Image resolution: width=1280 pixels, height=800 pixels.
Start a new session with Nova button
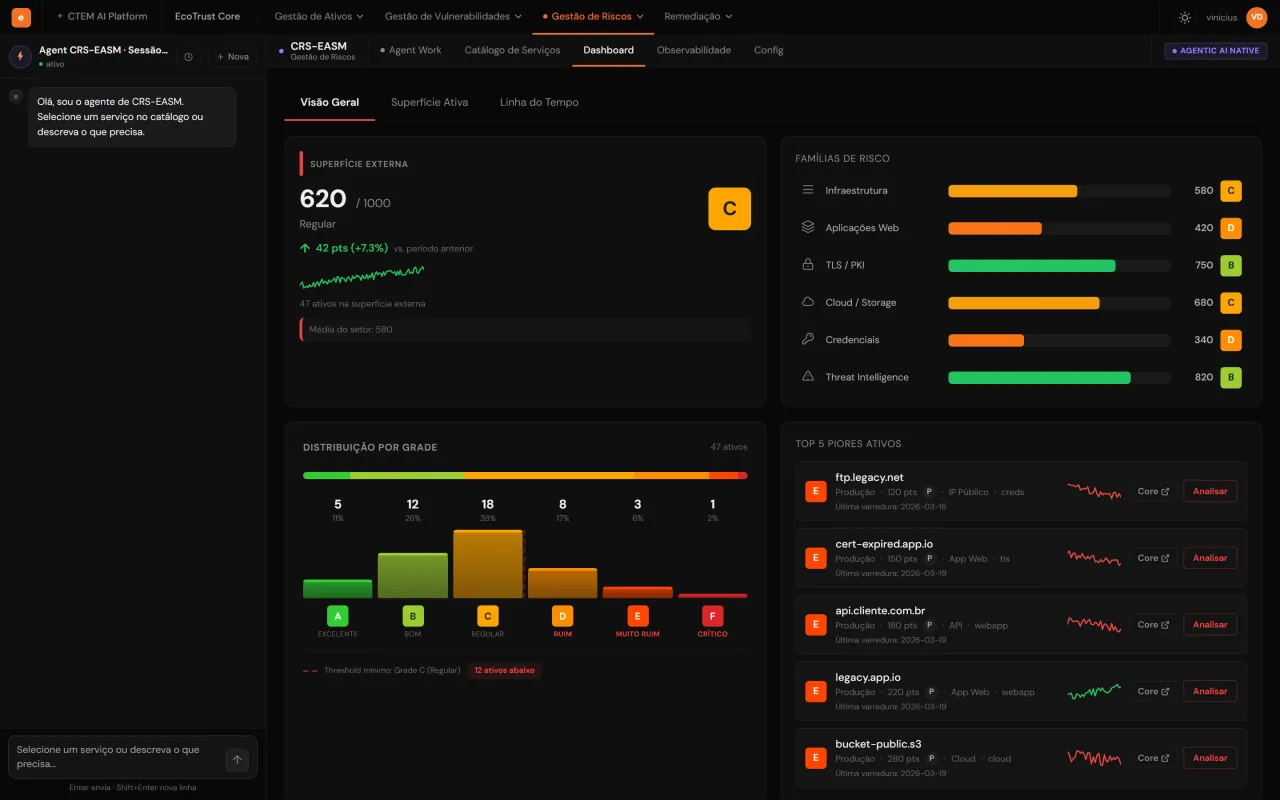(233, 57)
